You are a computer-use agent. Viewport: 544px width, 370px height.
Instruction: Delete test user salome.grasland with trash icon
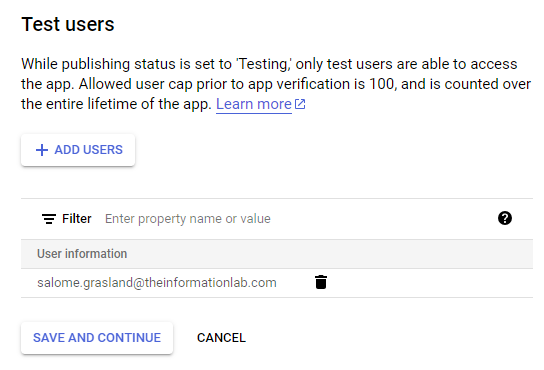pos(321,282)
